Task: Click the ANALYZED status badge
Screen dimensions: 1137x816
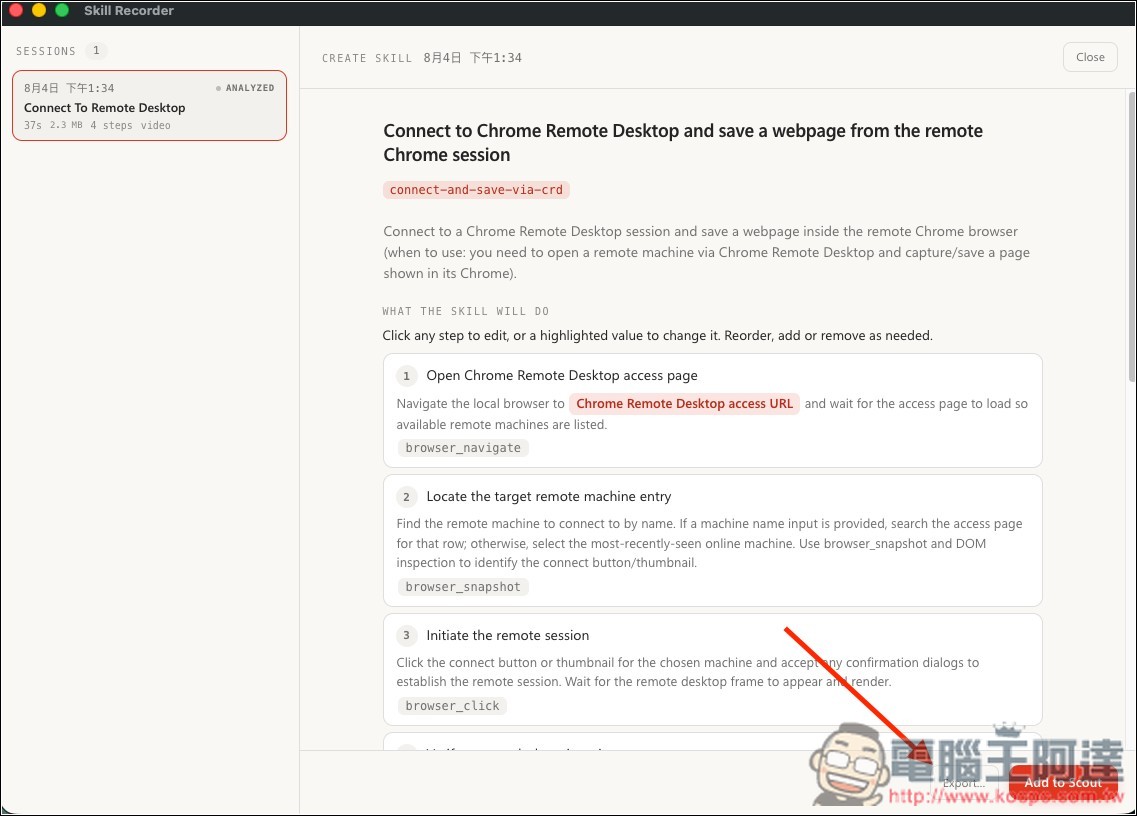Action: 245,88
